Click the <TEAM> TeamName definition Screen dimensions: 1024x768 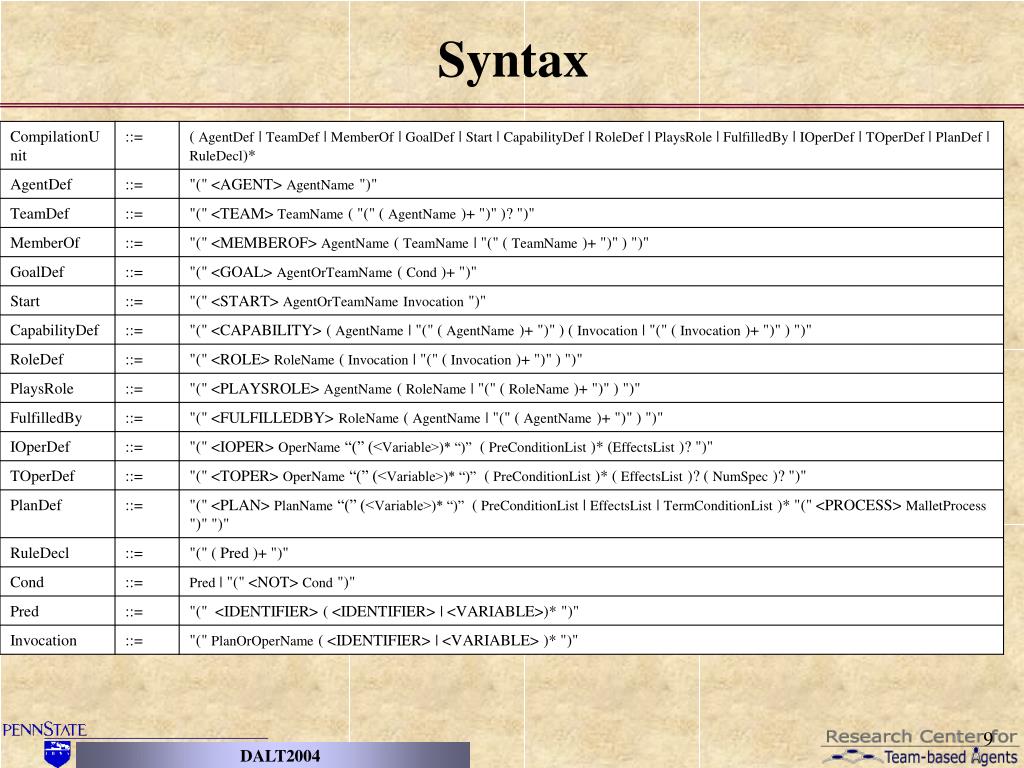point(362,214)
